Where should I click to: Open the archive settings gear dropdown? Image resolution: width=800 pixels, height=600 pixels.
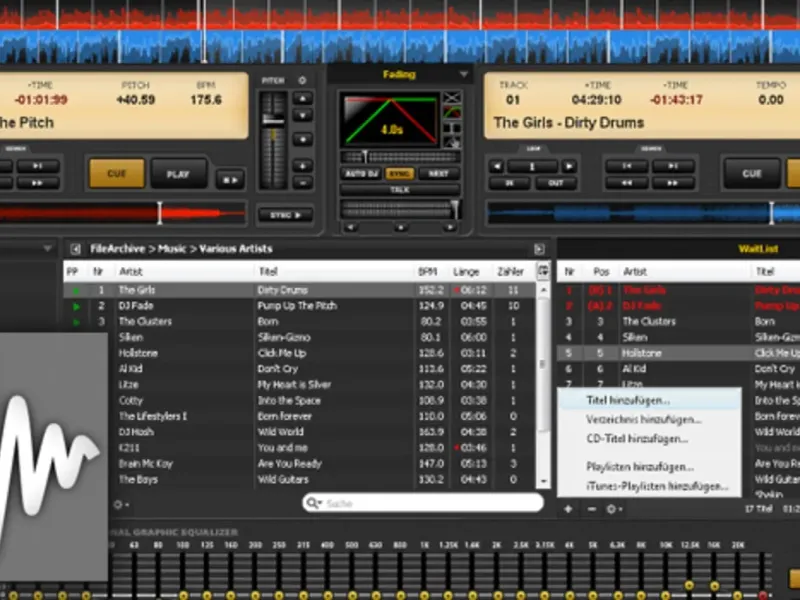point(121,505)
